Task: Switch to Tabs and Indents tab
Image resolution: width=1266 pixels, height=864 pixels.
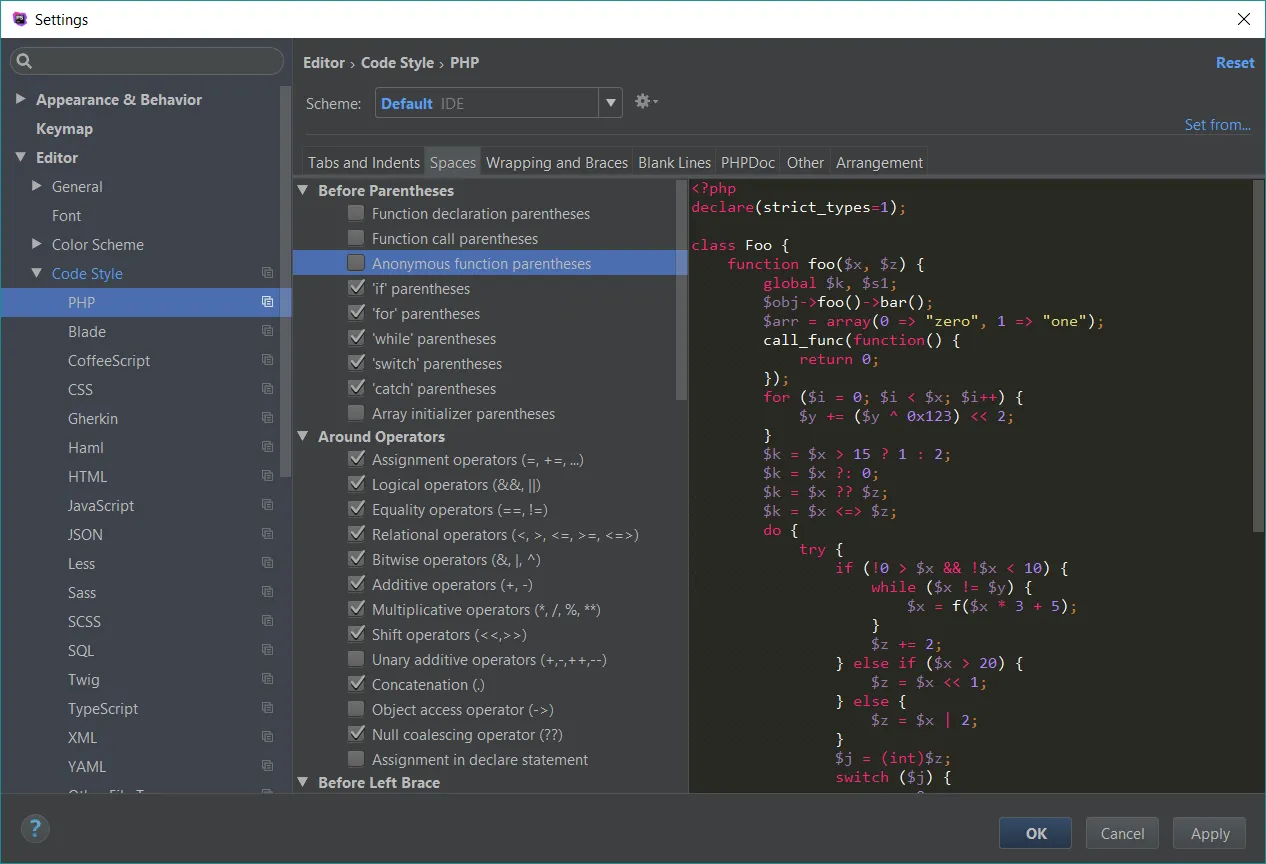Action: (364, 162)
